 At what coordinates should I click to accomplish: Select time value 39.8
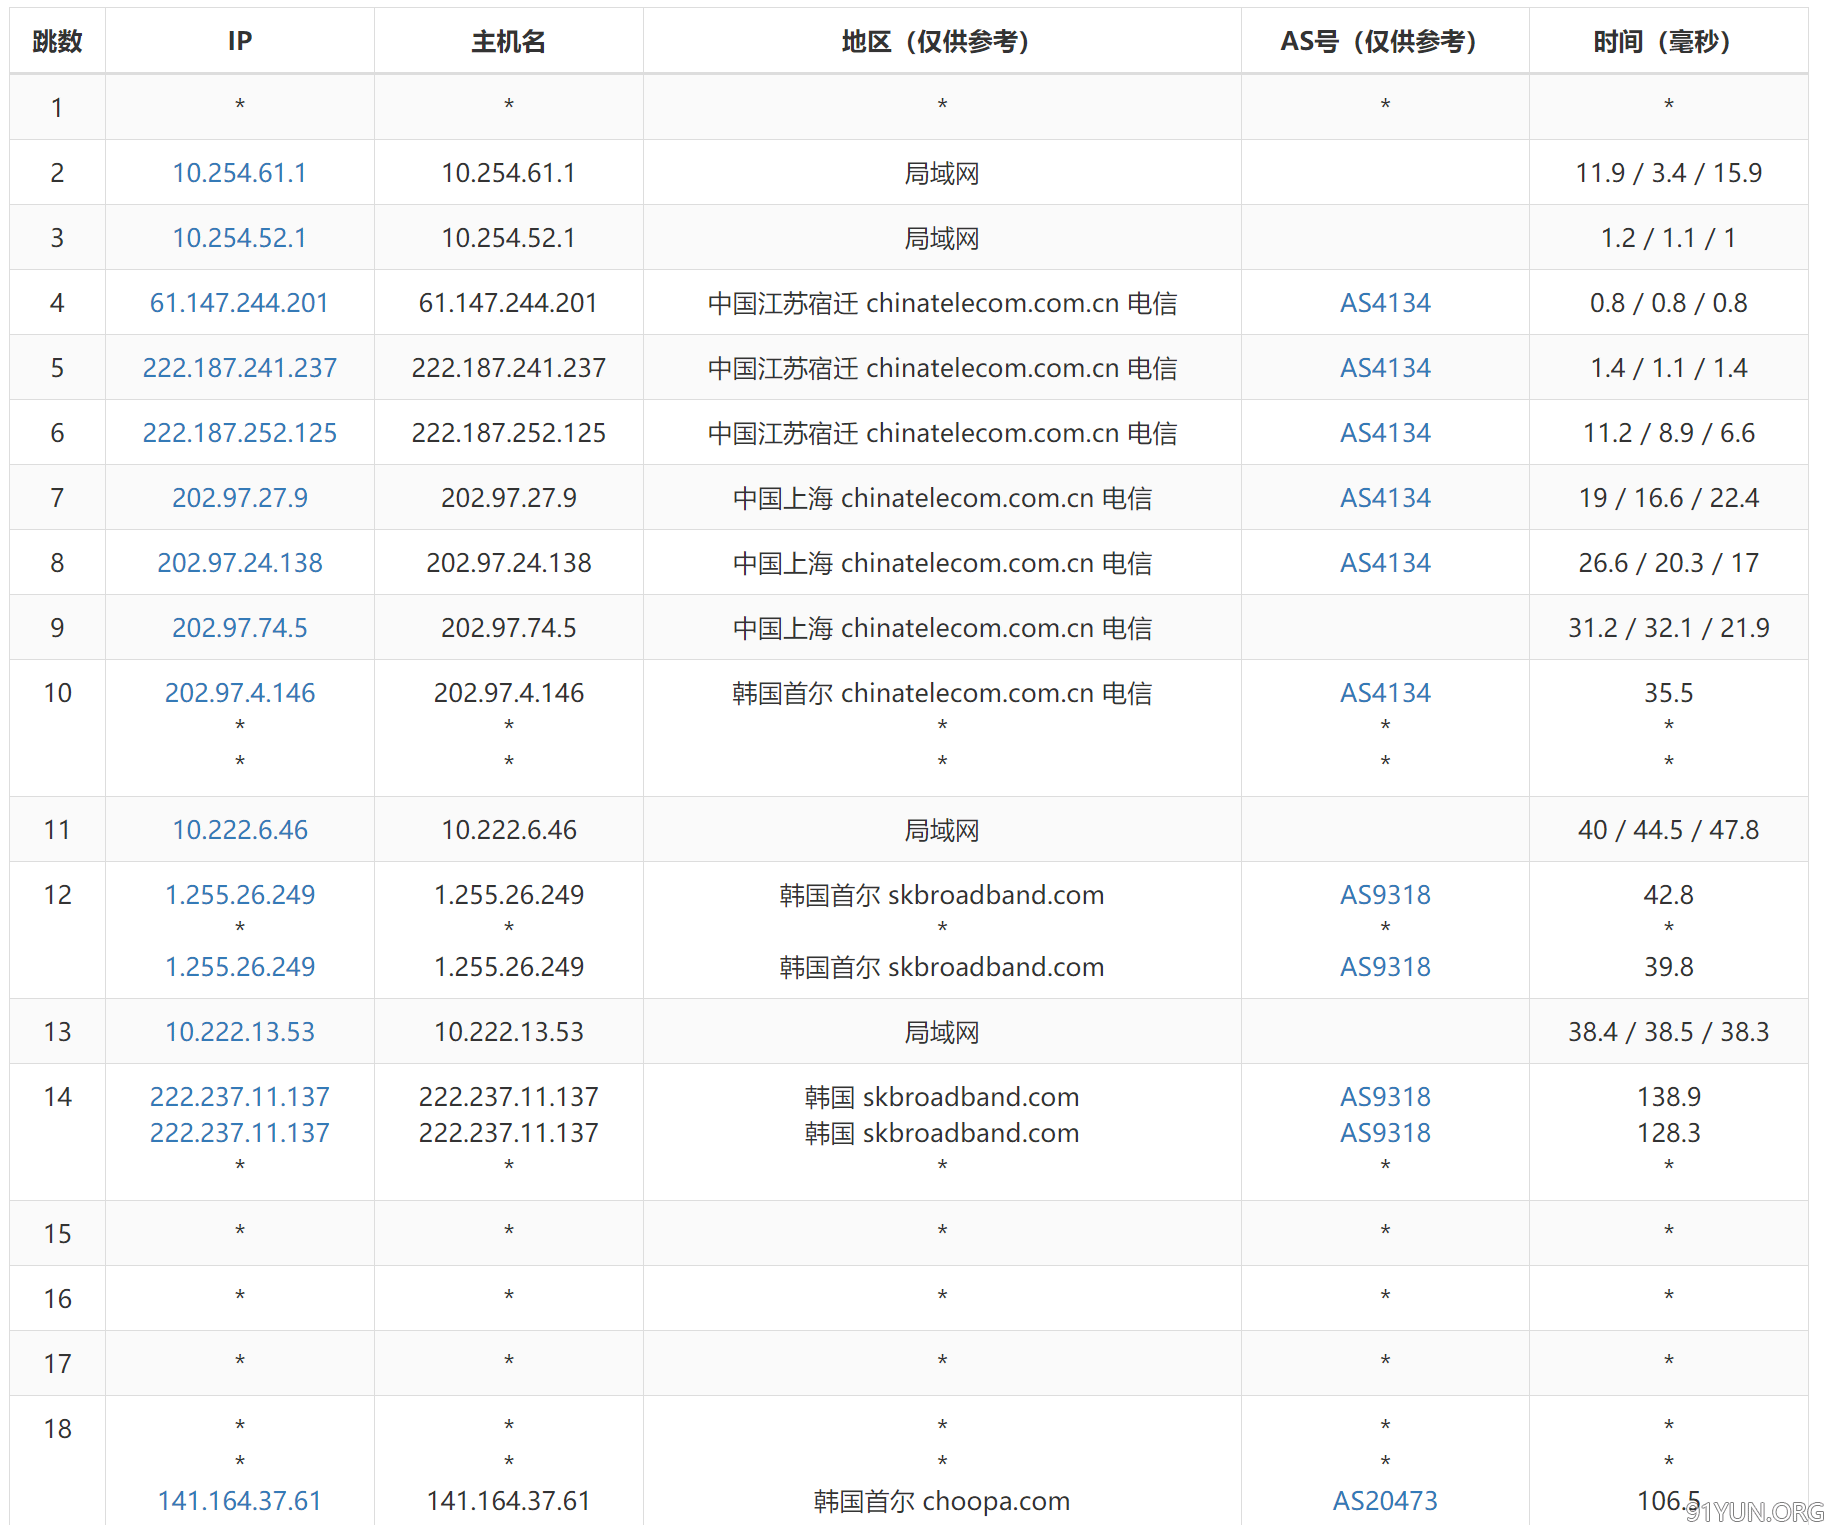click(1668, 967)
